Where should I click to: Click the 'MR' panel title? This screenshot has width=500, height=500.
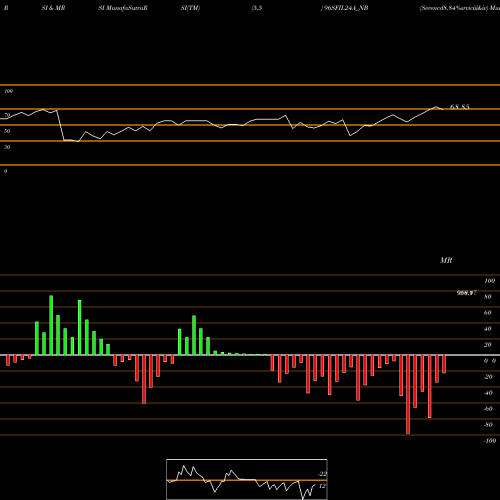point(446,260)
